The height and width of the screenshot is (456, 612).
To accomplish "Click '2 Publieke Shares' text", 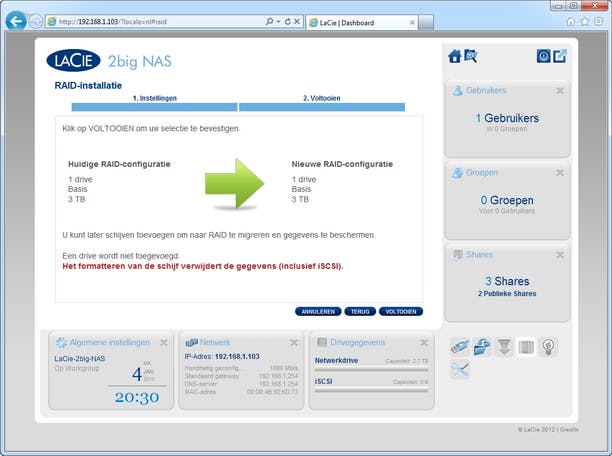I will (x=507, y=294).
